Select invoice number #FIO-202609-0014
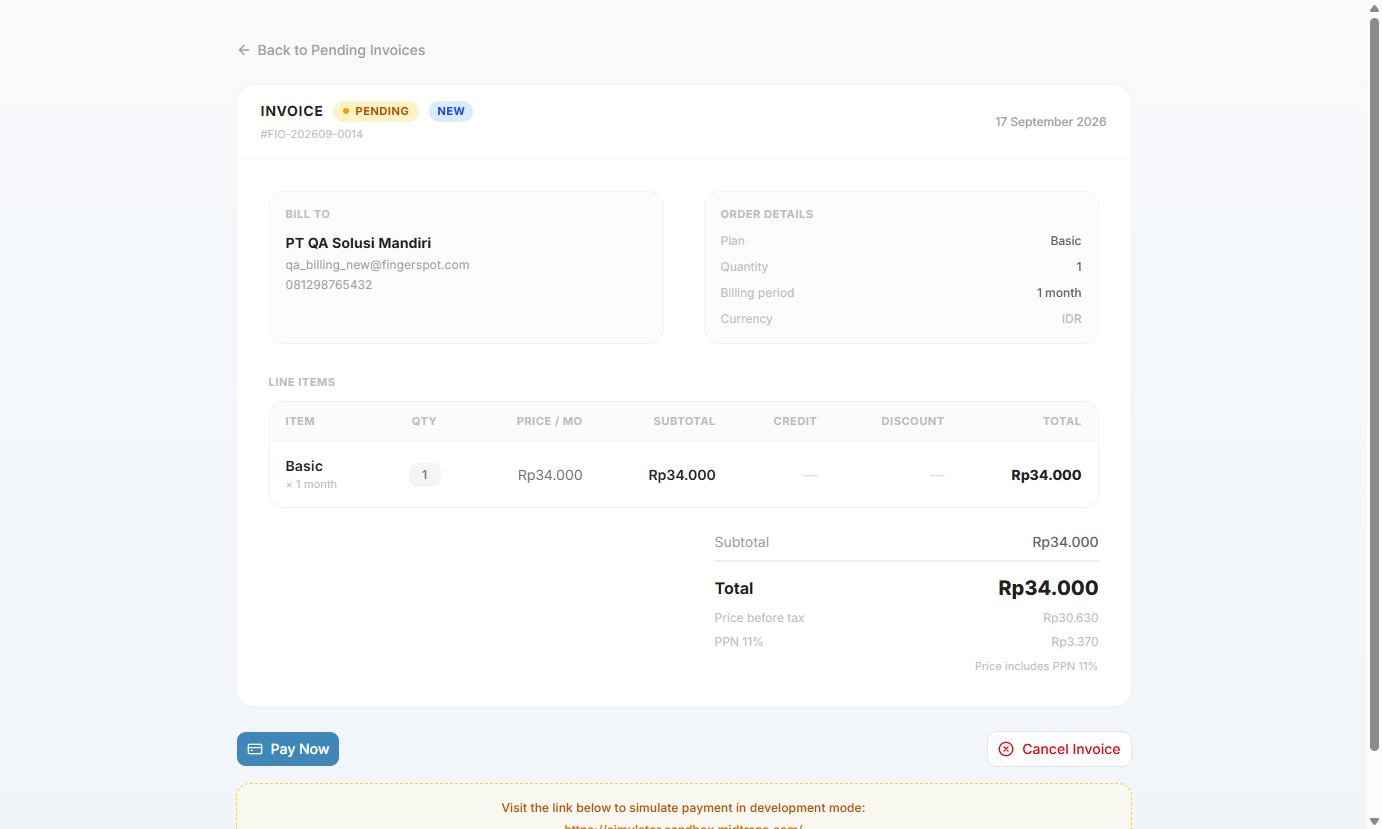This screenshot has height=829, width=1382. 312,134
